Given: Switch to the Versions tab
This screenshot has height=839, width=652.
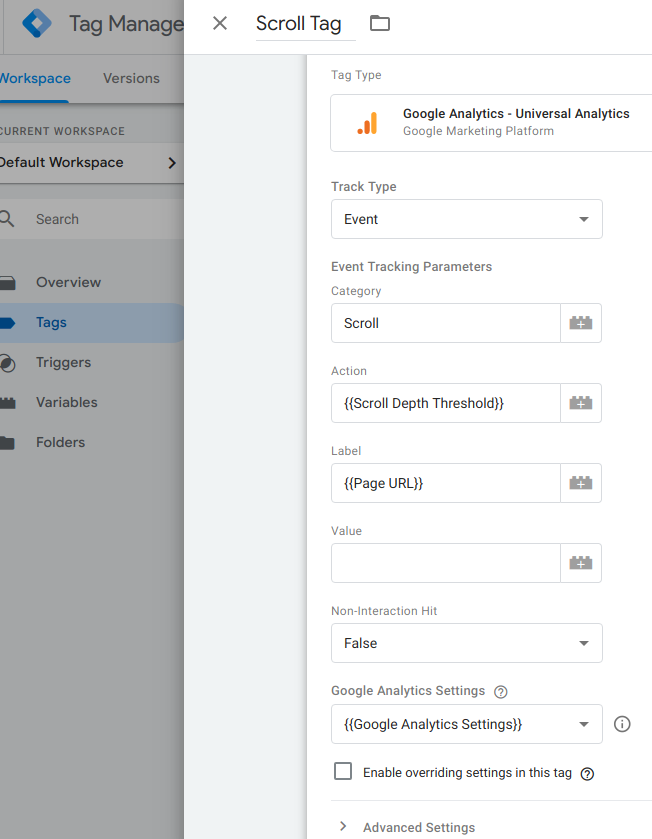Looking at the screenshot, I should click(x=132, y=79).
